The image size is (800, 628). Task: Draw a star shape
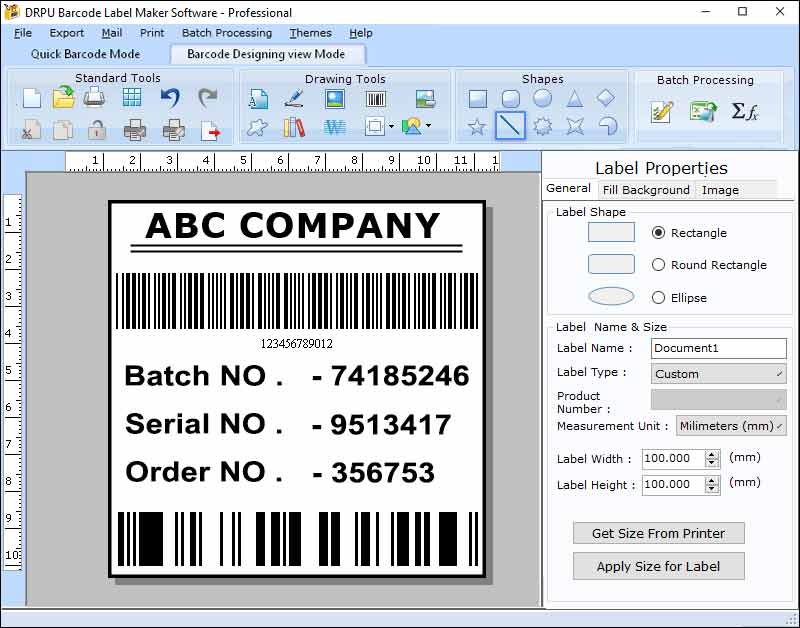click(477, 127)
